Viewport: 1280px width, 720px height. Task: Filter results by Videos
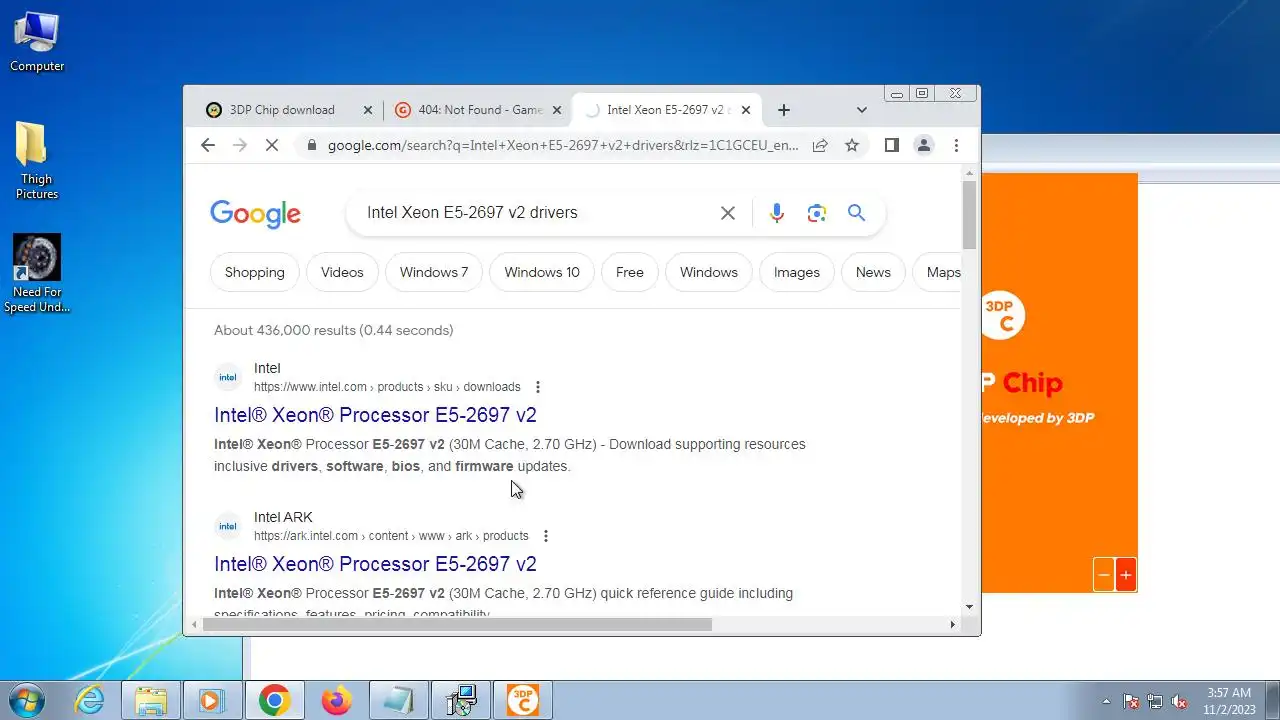pos(342,272)
